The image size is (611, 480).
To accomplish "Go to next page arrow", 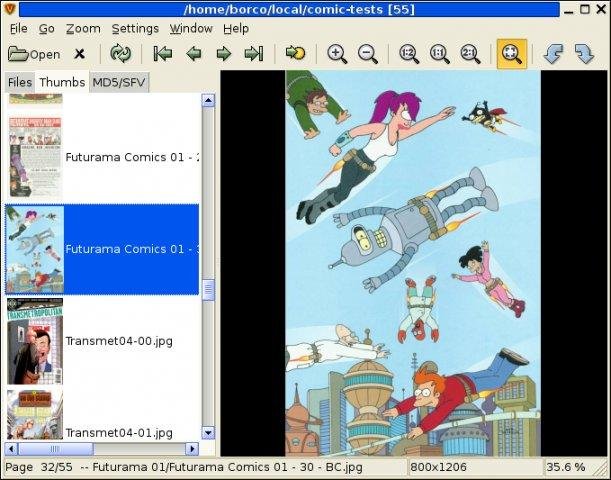I will [x=224, y=54].
